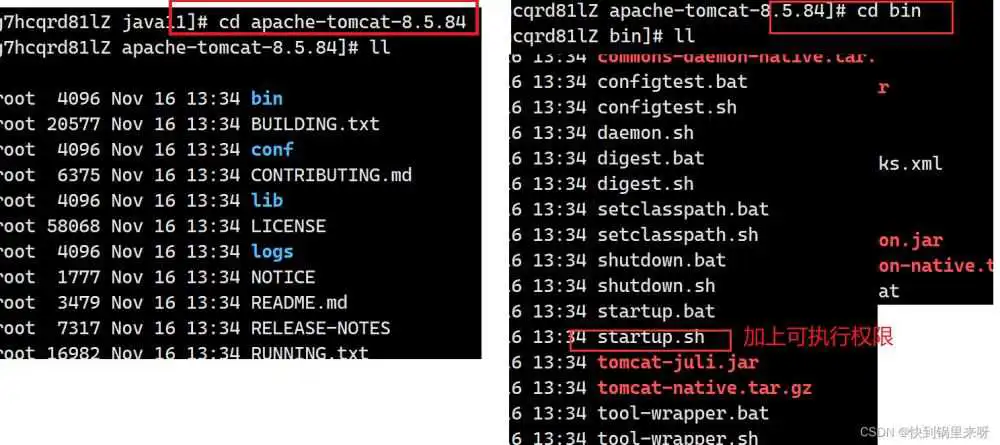The height and width of the screenshot is (445, 1000).
Task: Select shutdown.sh in the bin listing
Action: point(656,286)
